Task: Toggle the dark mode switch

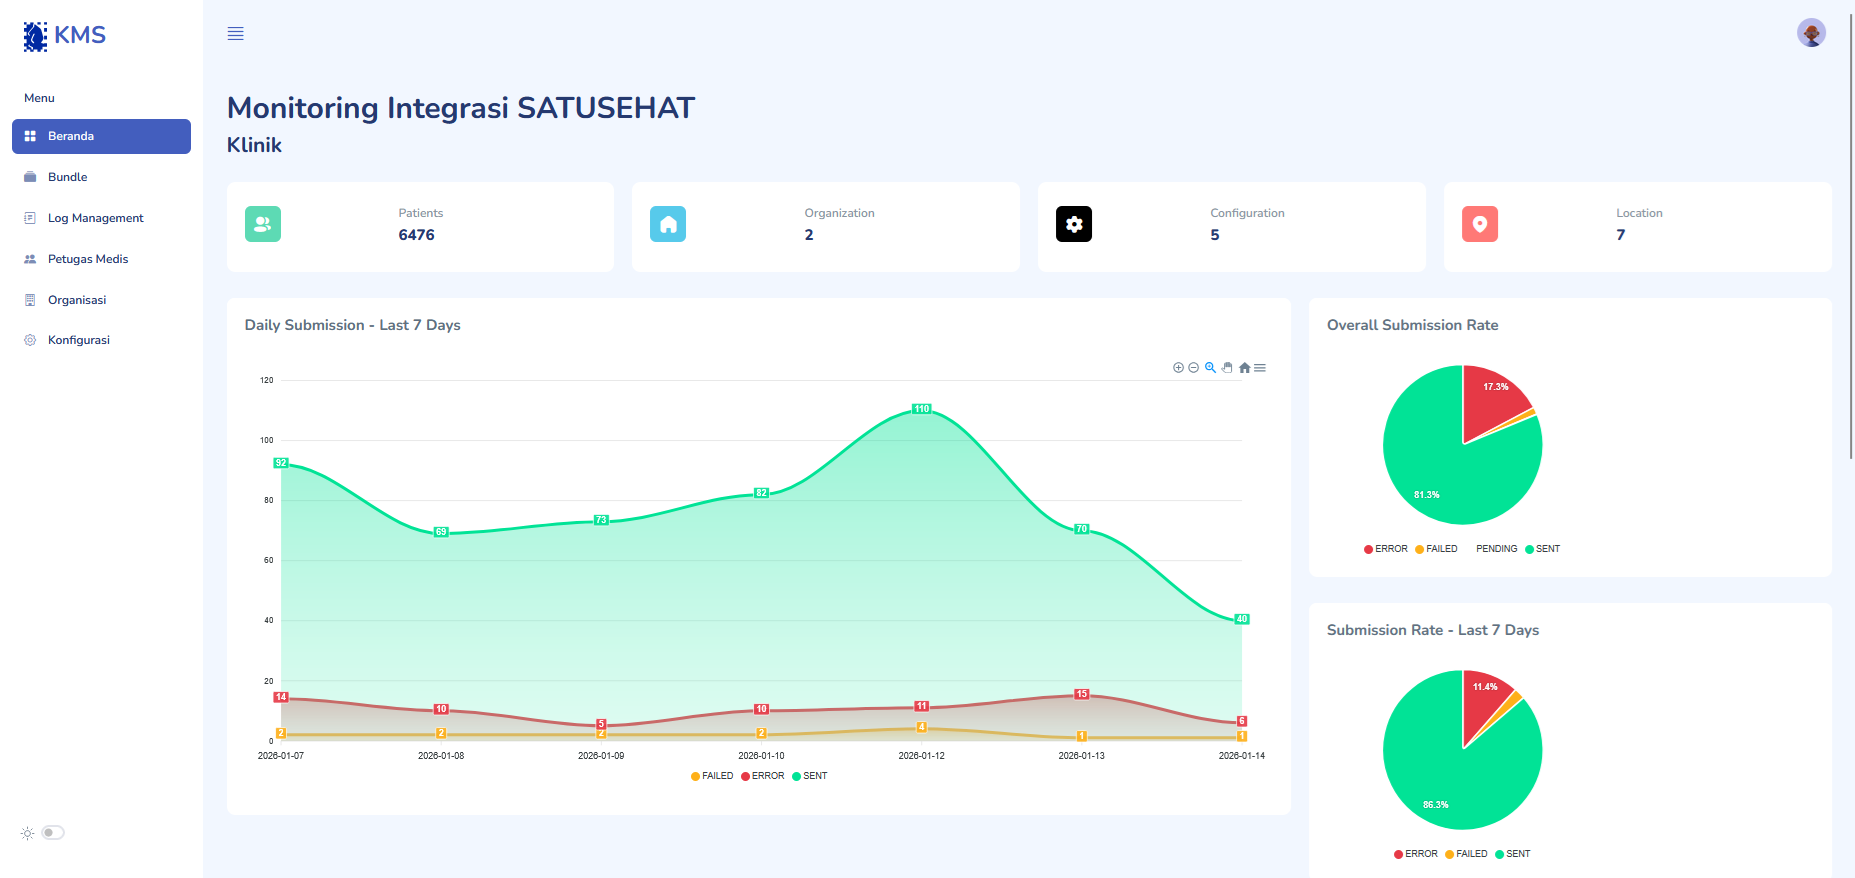Action: tap(53, 832)
